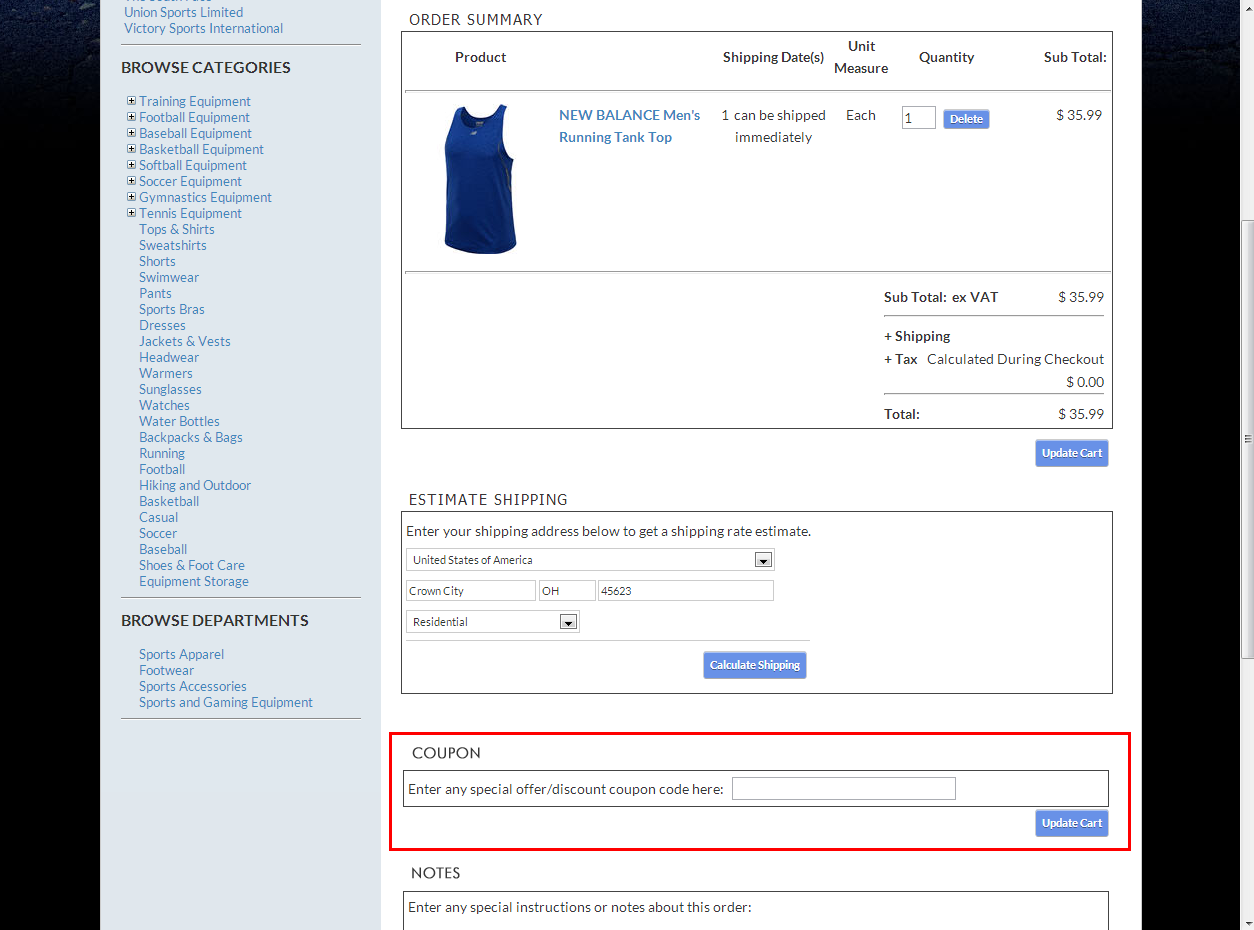Expand the Training Equipment category
The height and width of the screenshot is (930, 1254).
(131, 101)
